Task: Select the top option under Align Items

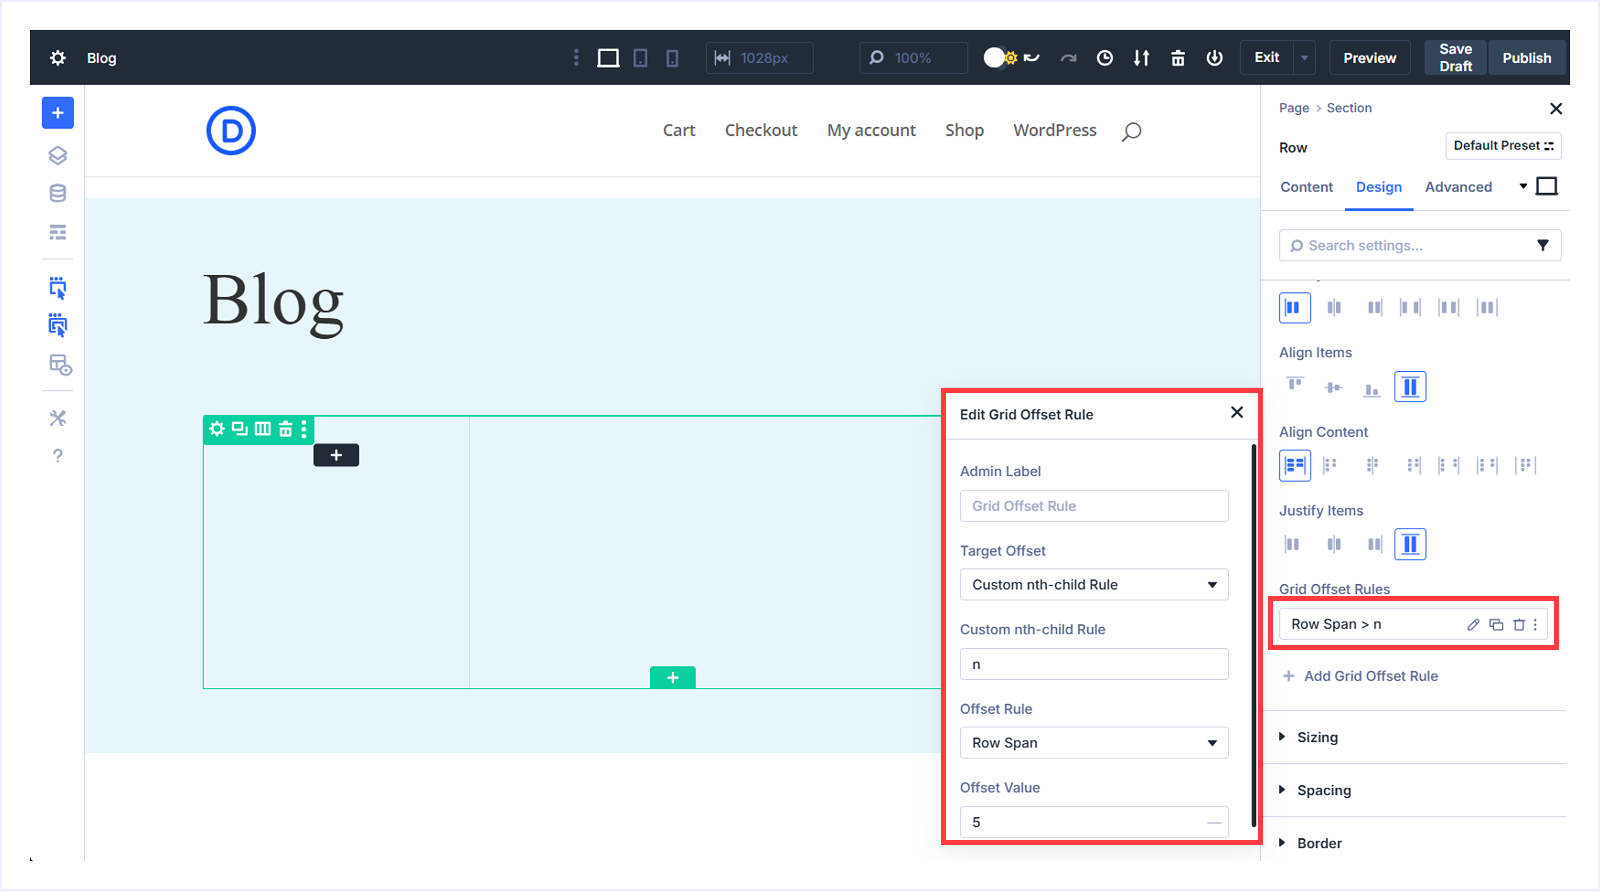Action: tap(1295, 385)
